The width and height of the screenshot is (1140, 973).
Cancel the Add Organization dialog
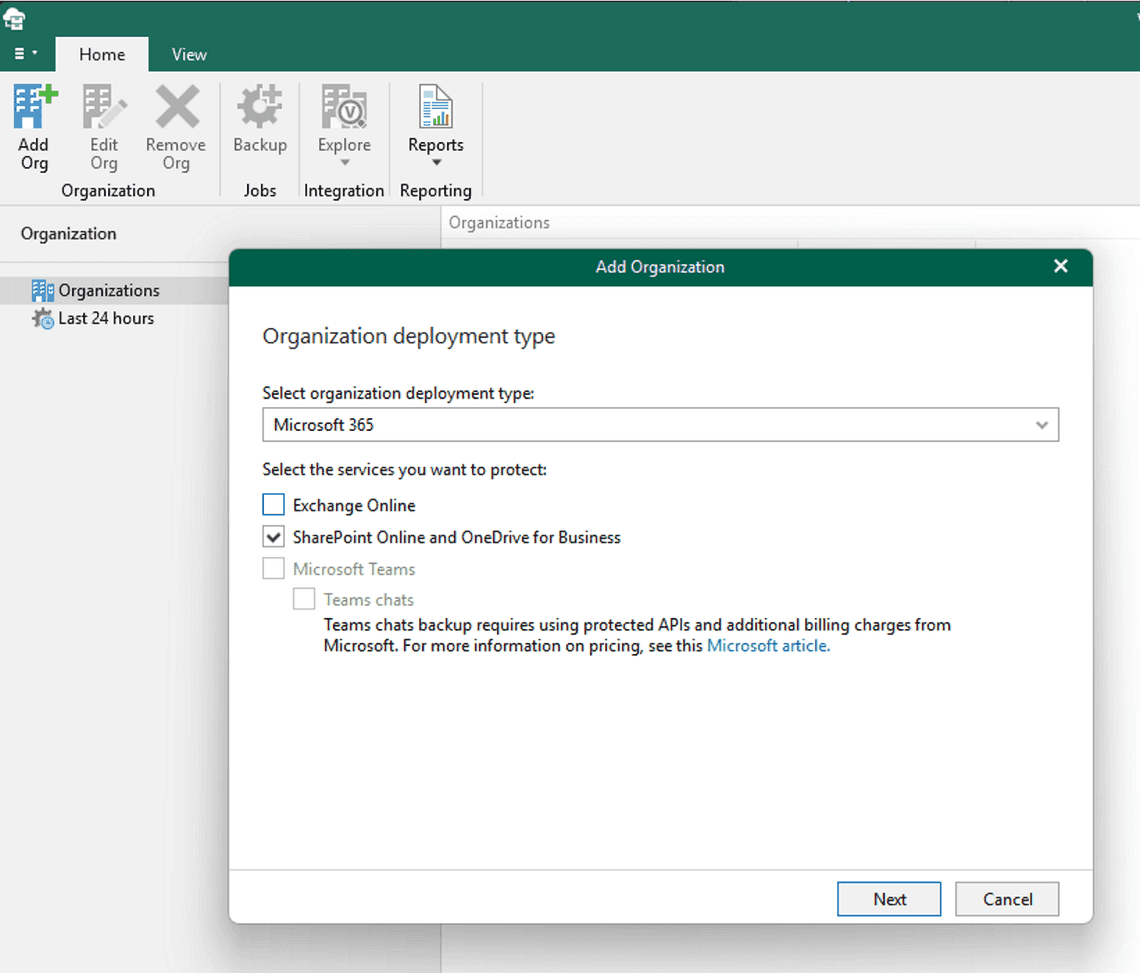click(x=1006, y=899)
